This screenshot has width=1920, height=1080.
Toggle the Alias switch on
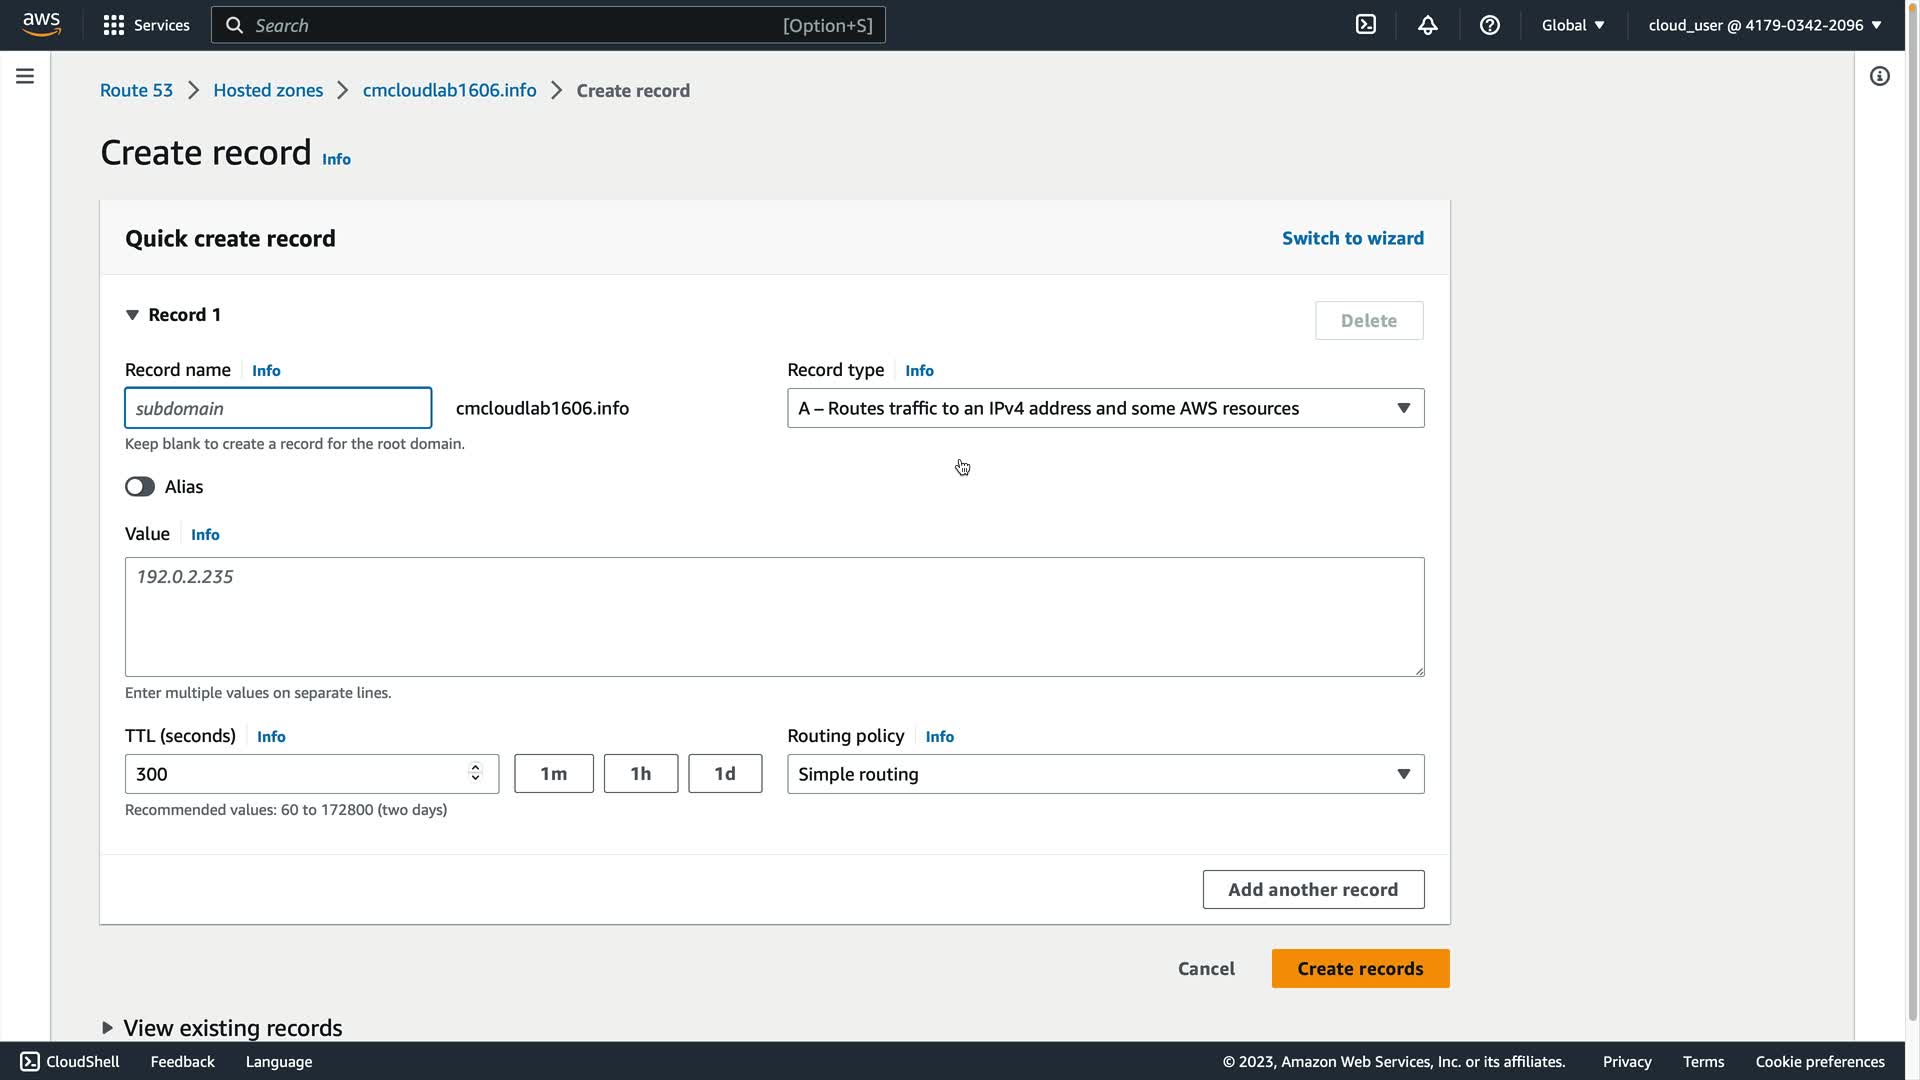coord(140,487)
